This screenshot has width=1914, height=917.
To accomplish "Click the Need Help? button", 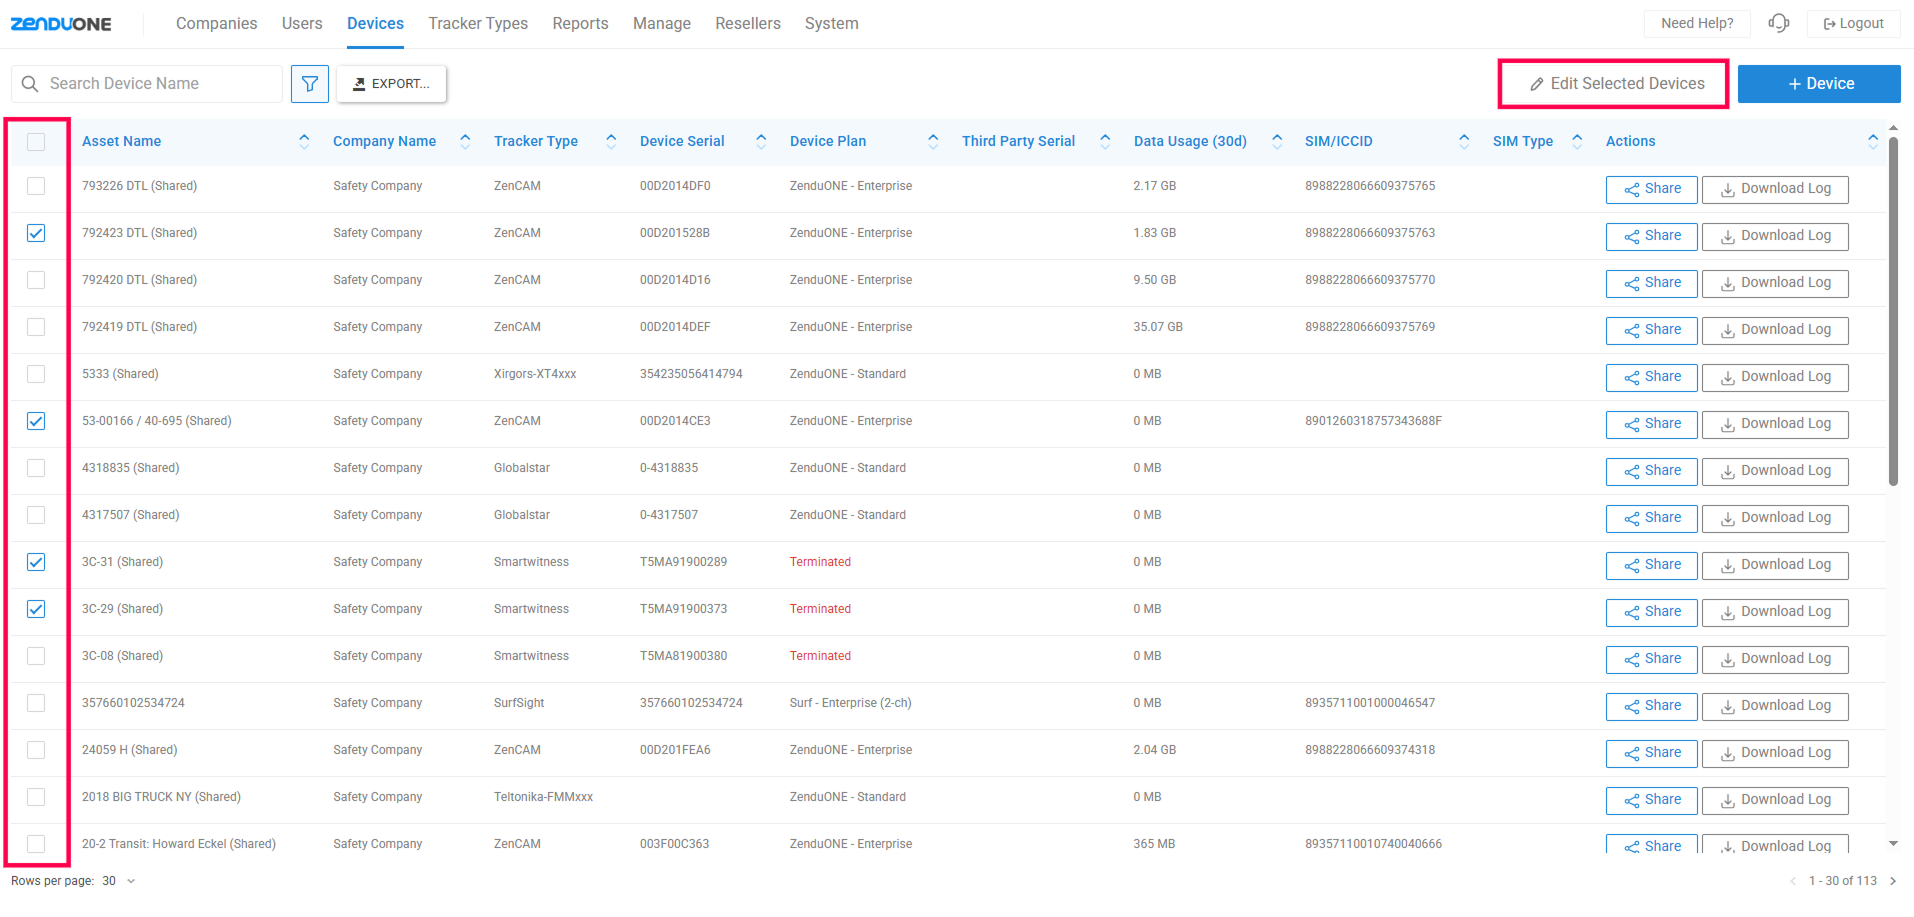I will click(x=1697, y=24).
